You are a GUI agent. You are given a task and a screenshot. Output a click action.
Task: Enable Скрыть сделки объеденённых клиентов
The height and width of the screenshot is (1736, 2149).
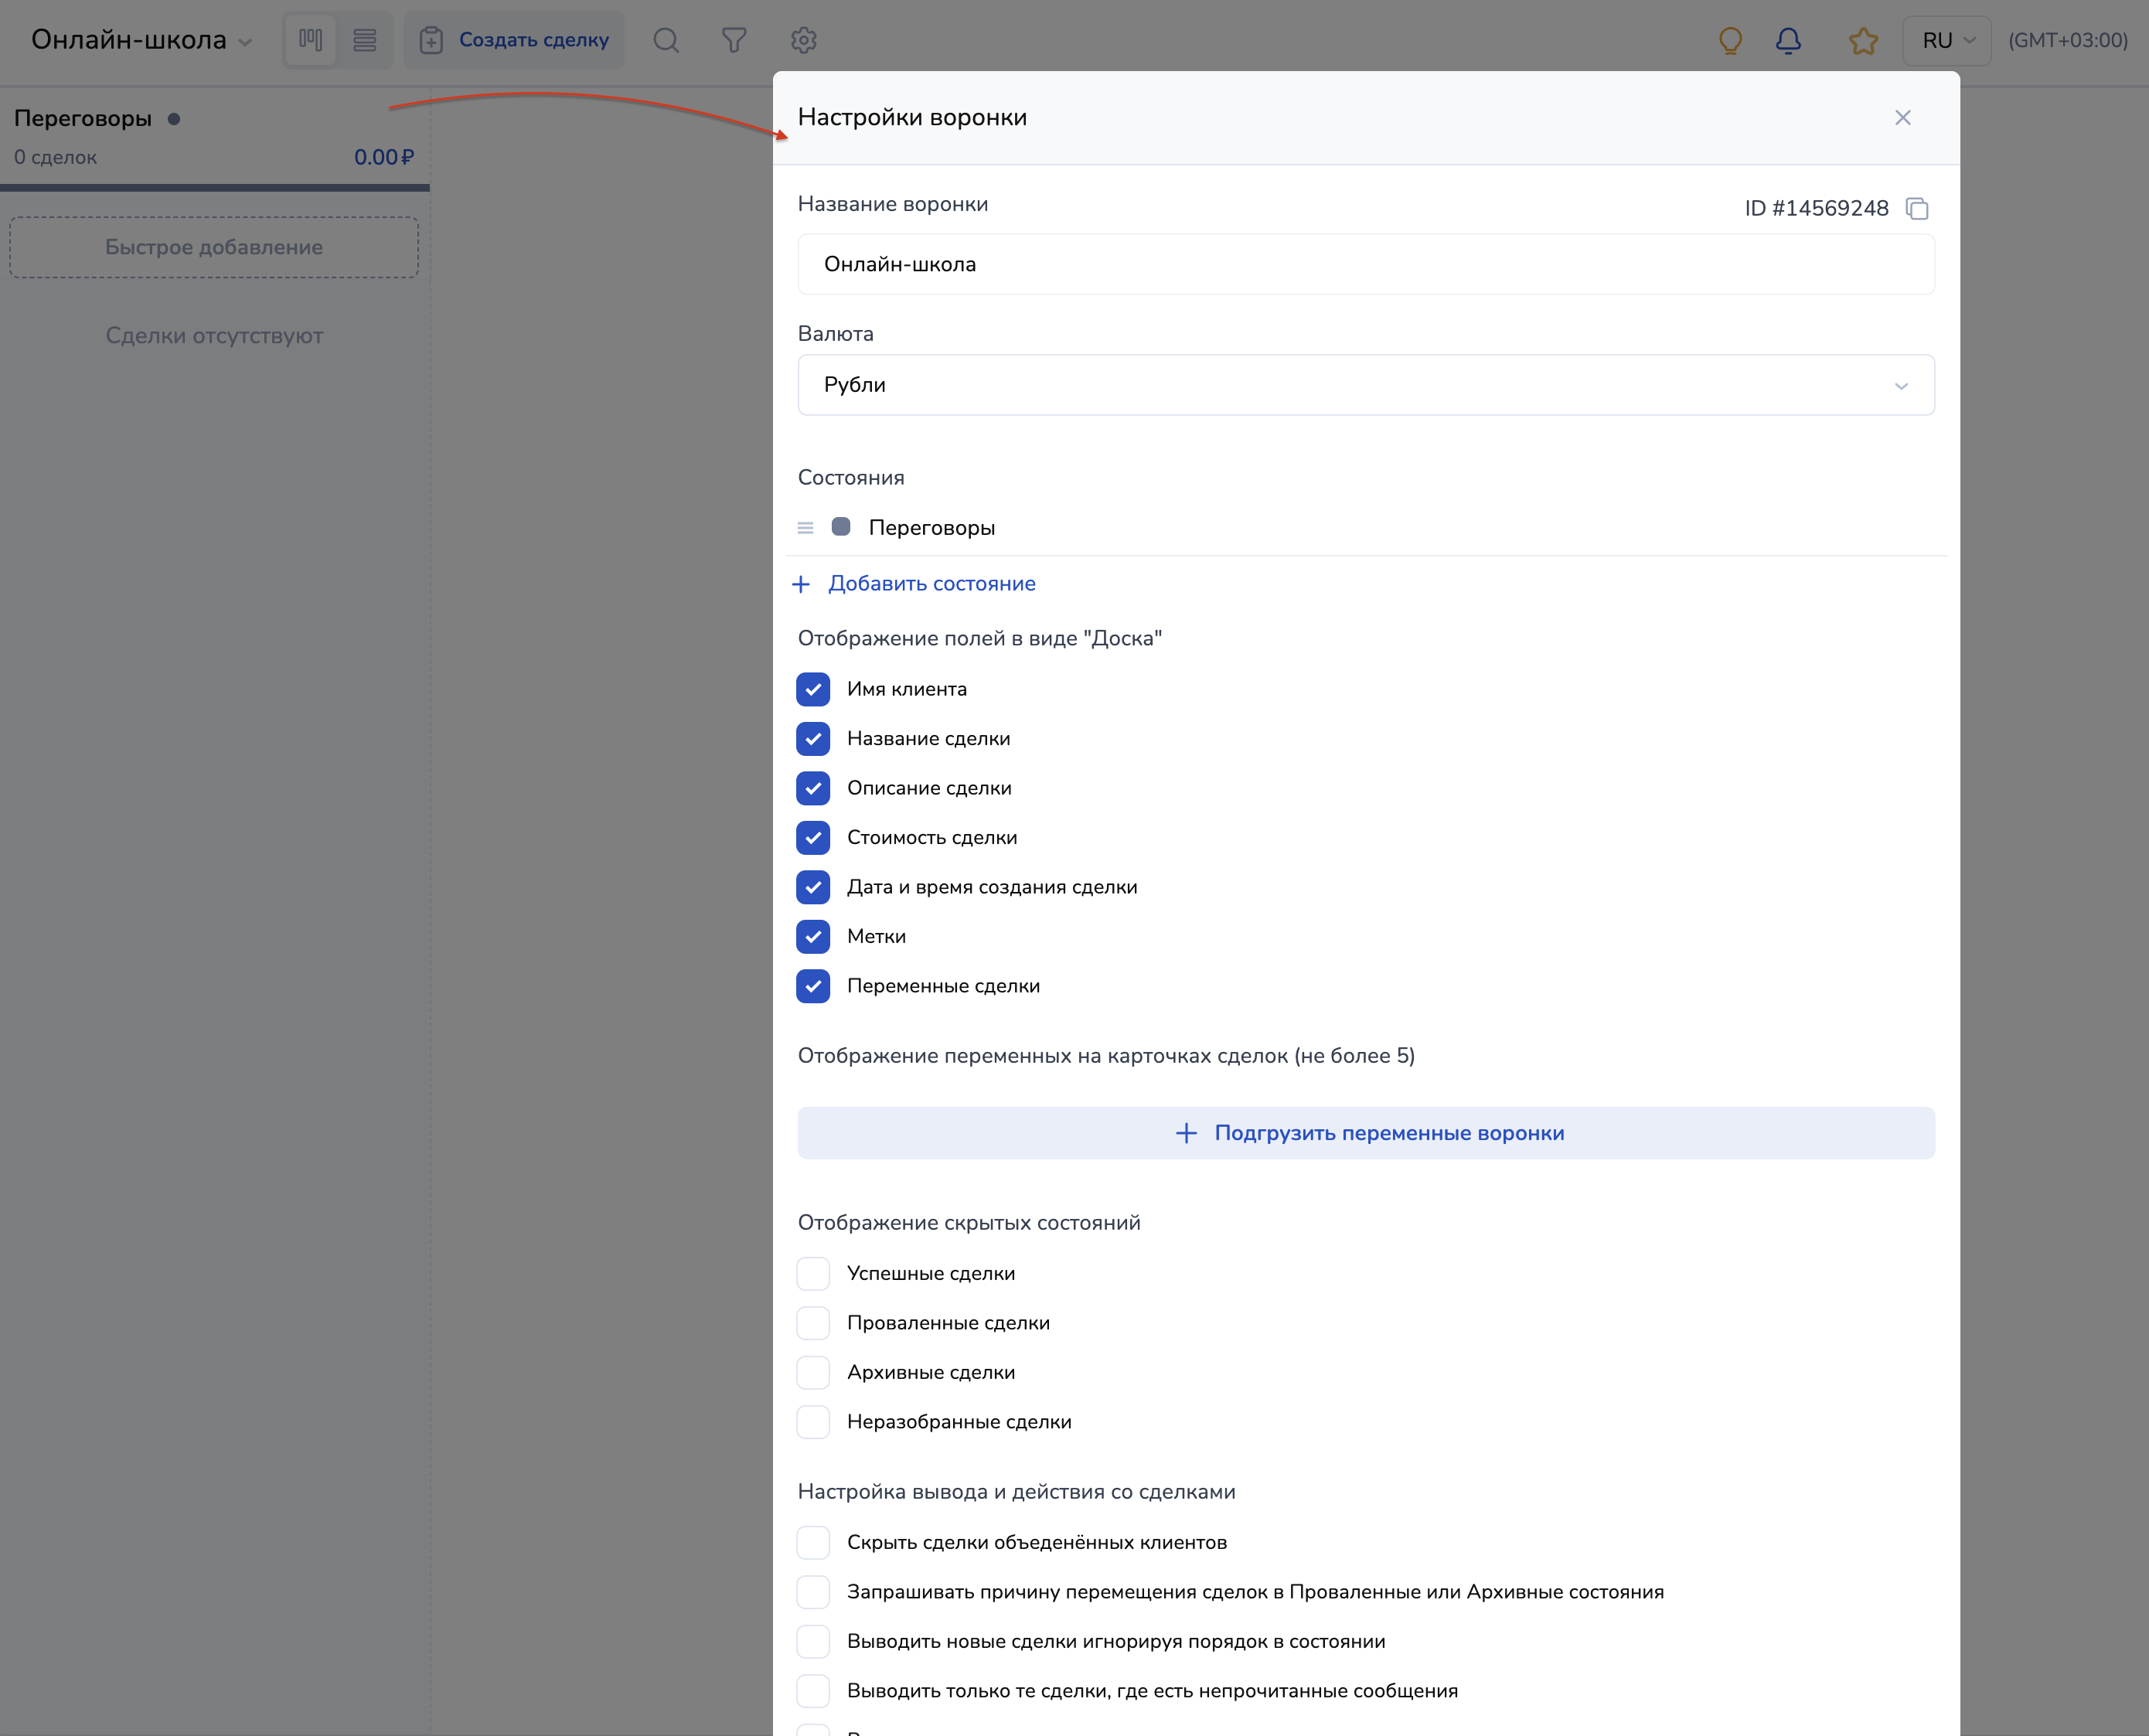813,1542
